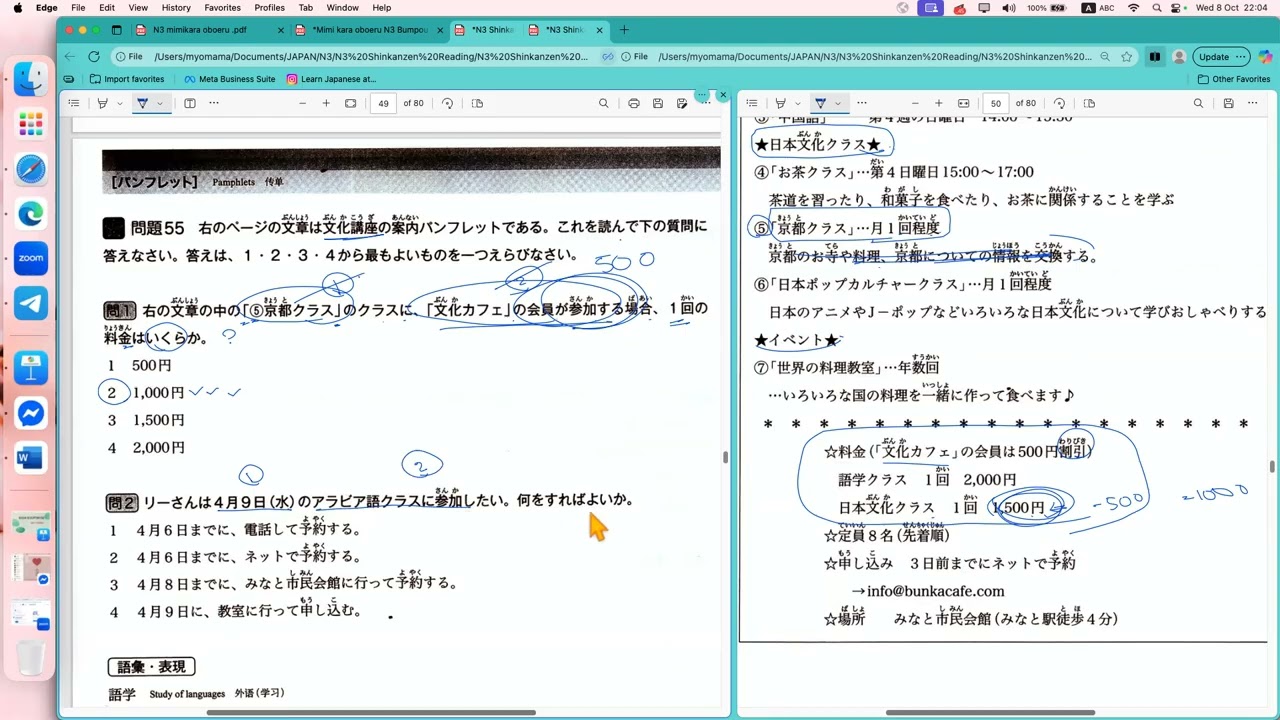Toggle page view in right PDF pane
The width and height of the screenshot is (1280, 720).
[1090, 103]
